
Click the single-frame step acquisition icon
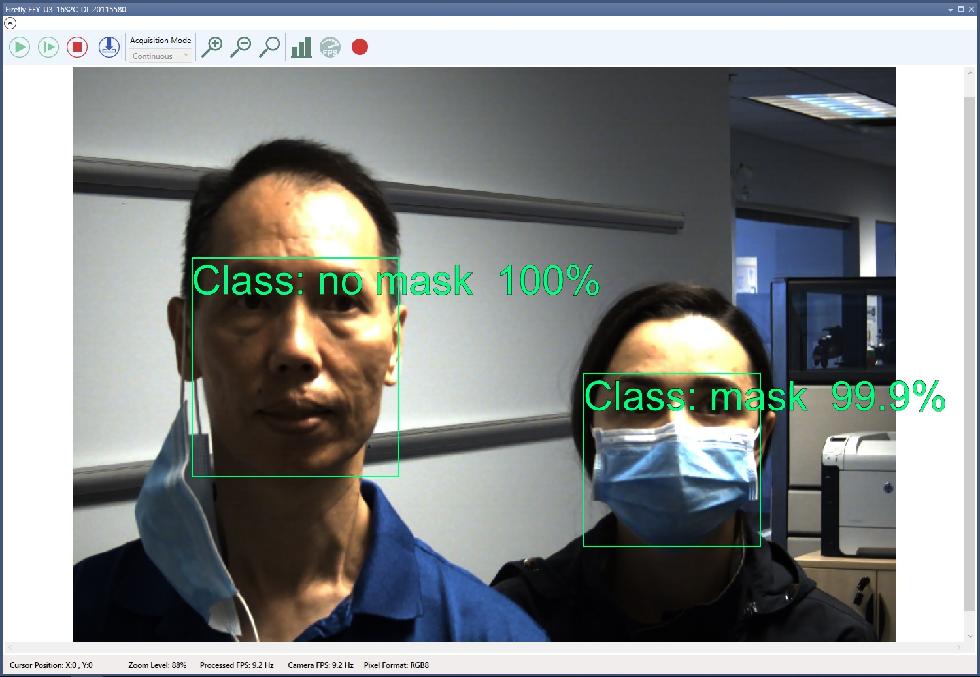pyautogui.click(x=48, y=47)
